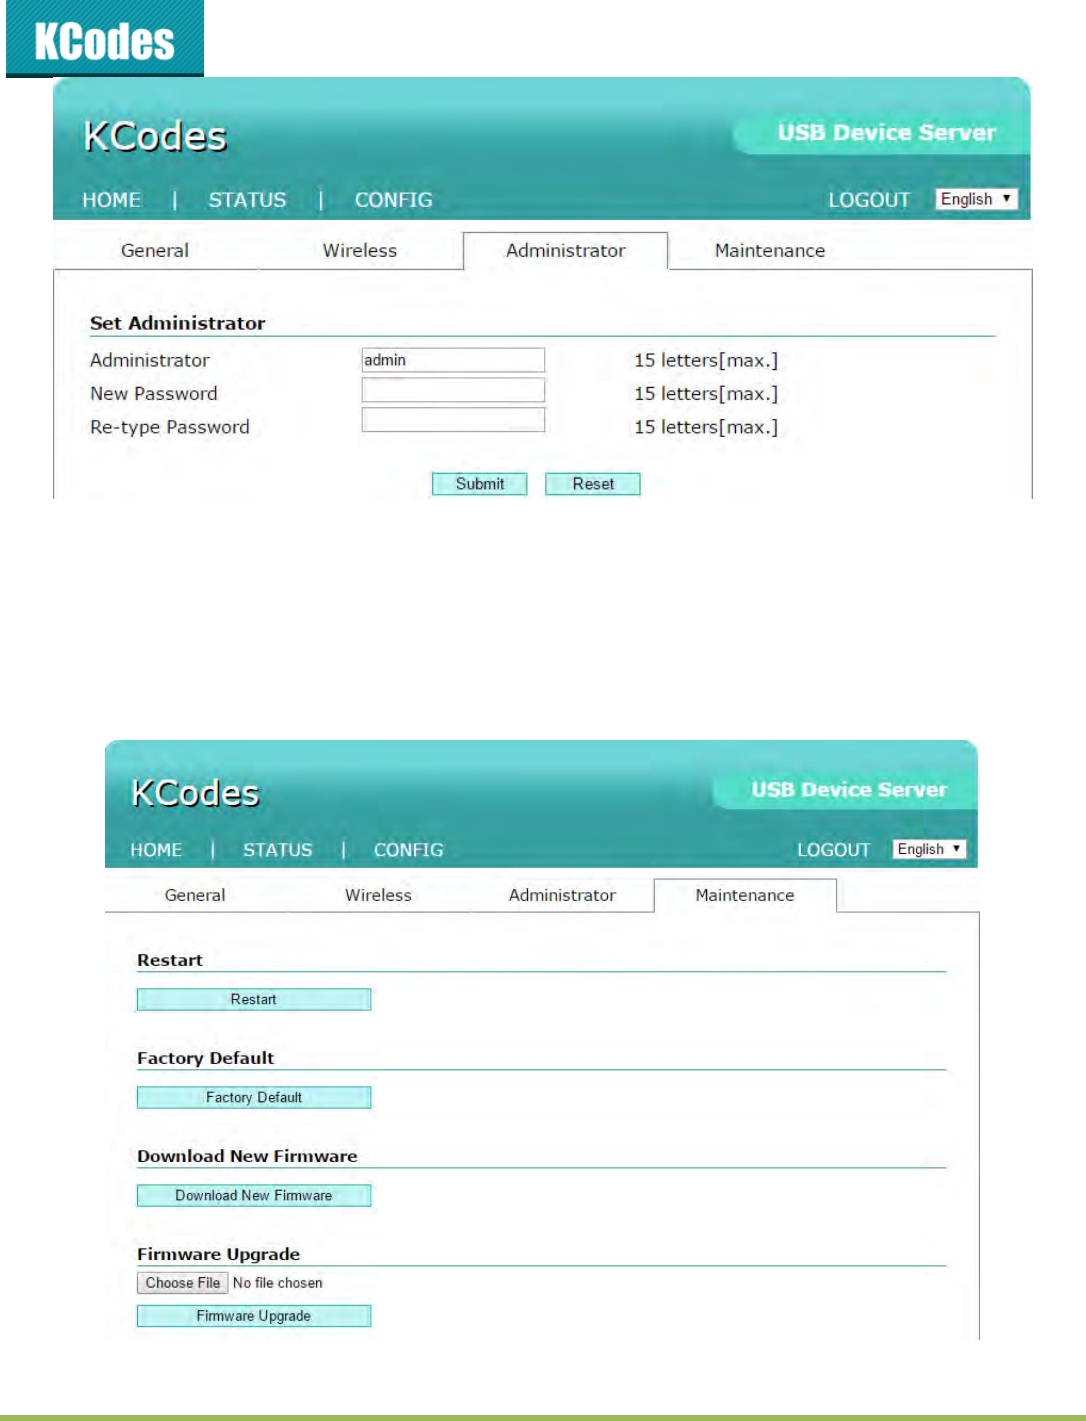This screenshot has height=1421, width=1086.
Task: Open the English language dropdown on Maintenance page
Action: coord(929,849)
